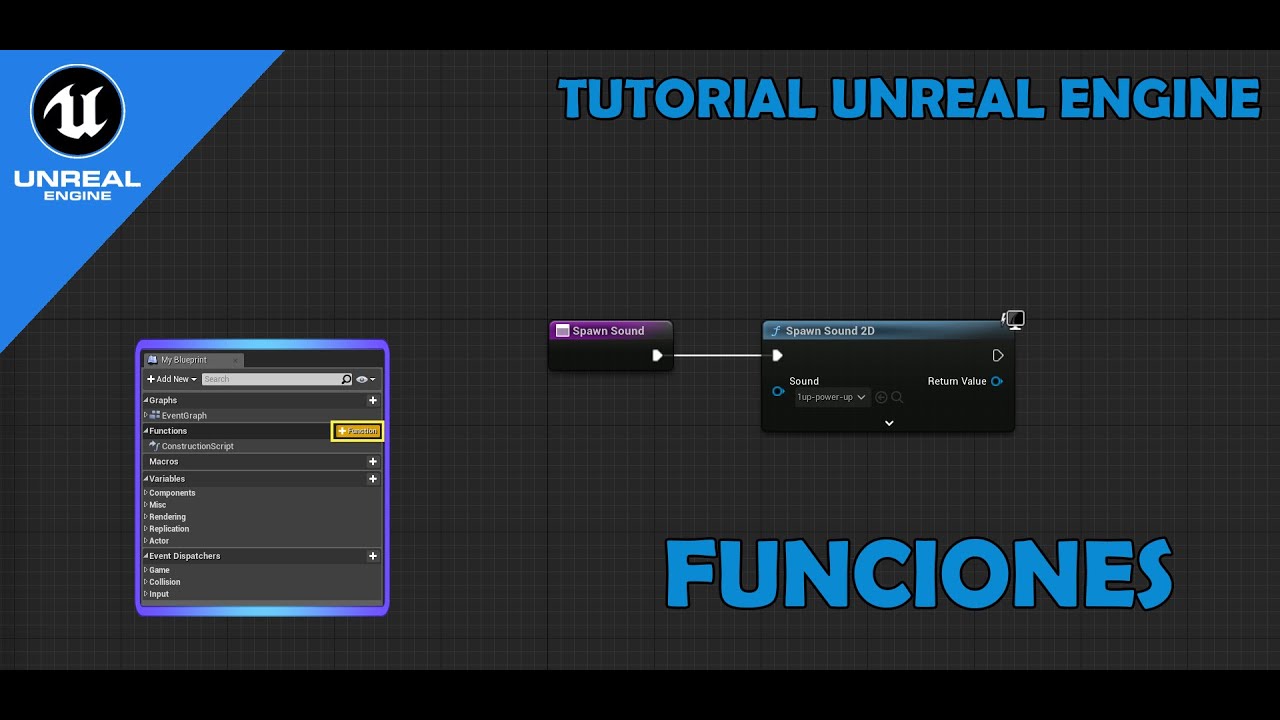
Task: Select the EventGraph label
Action: (184, 415)
